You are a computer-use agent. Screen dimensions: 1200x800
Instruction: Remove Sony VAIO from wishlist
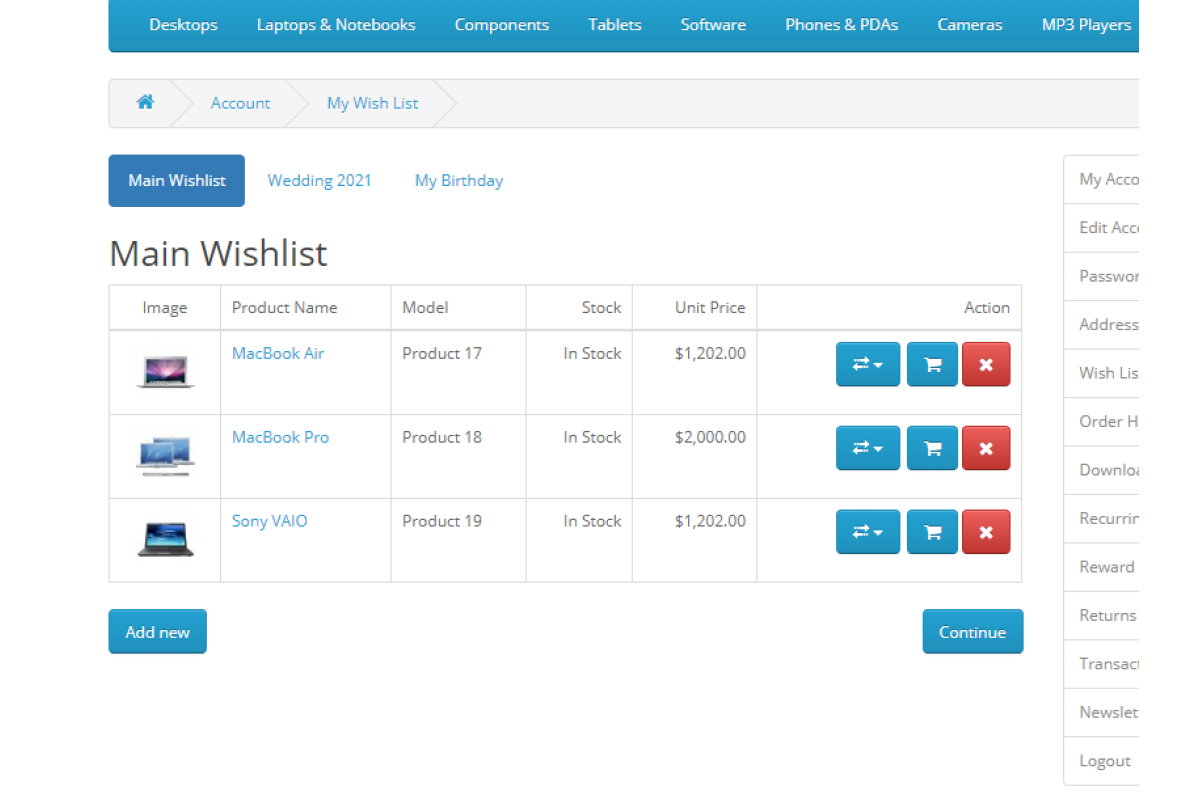[986, 532]
